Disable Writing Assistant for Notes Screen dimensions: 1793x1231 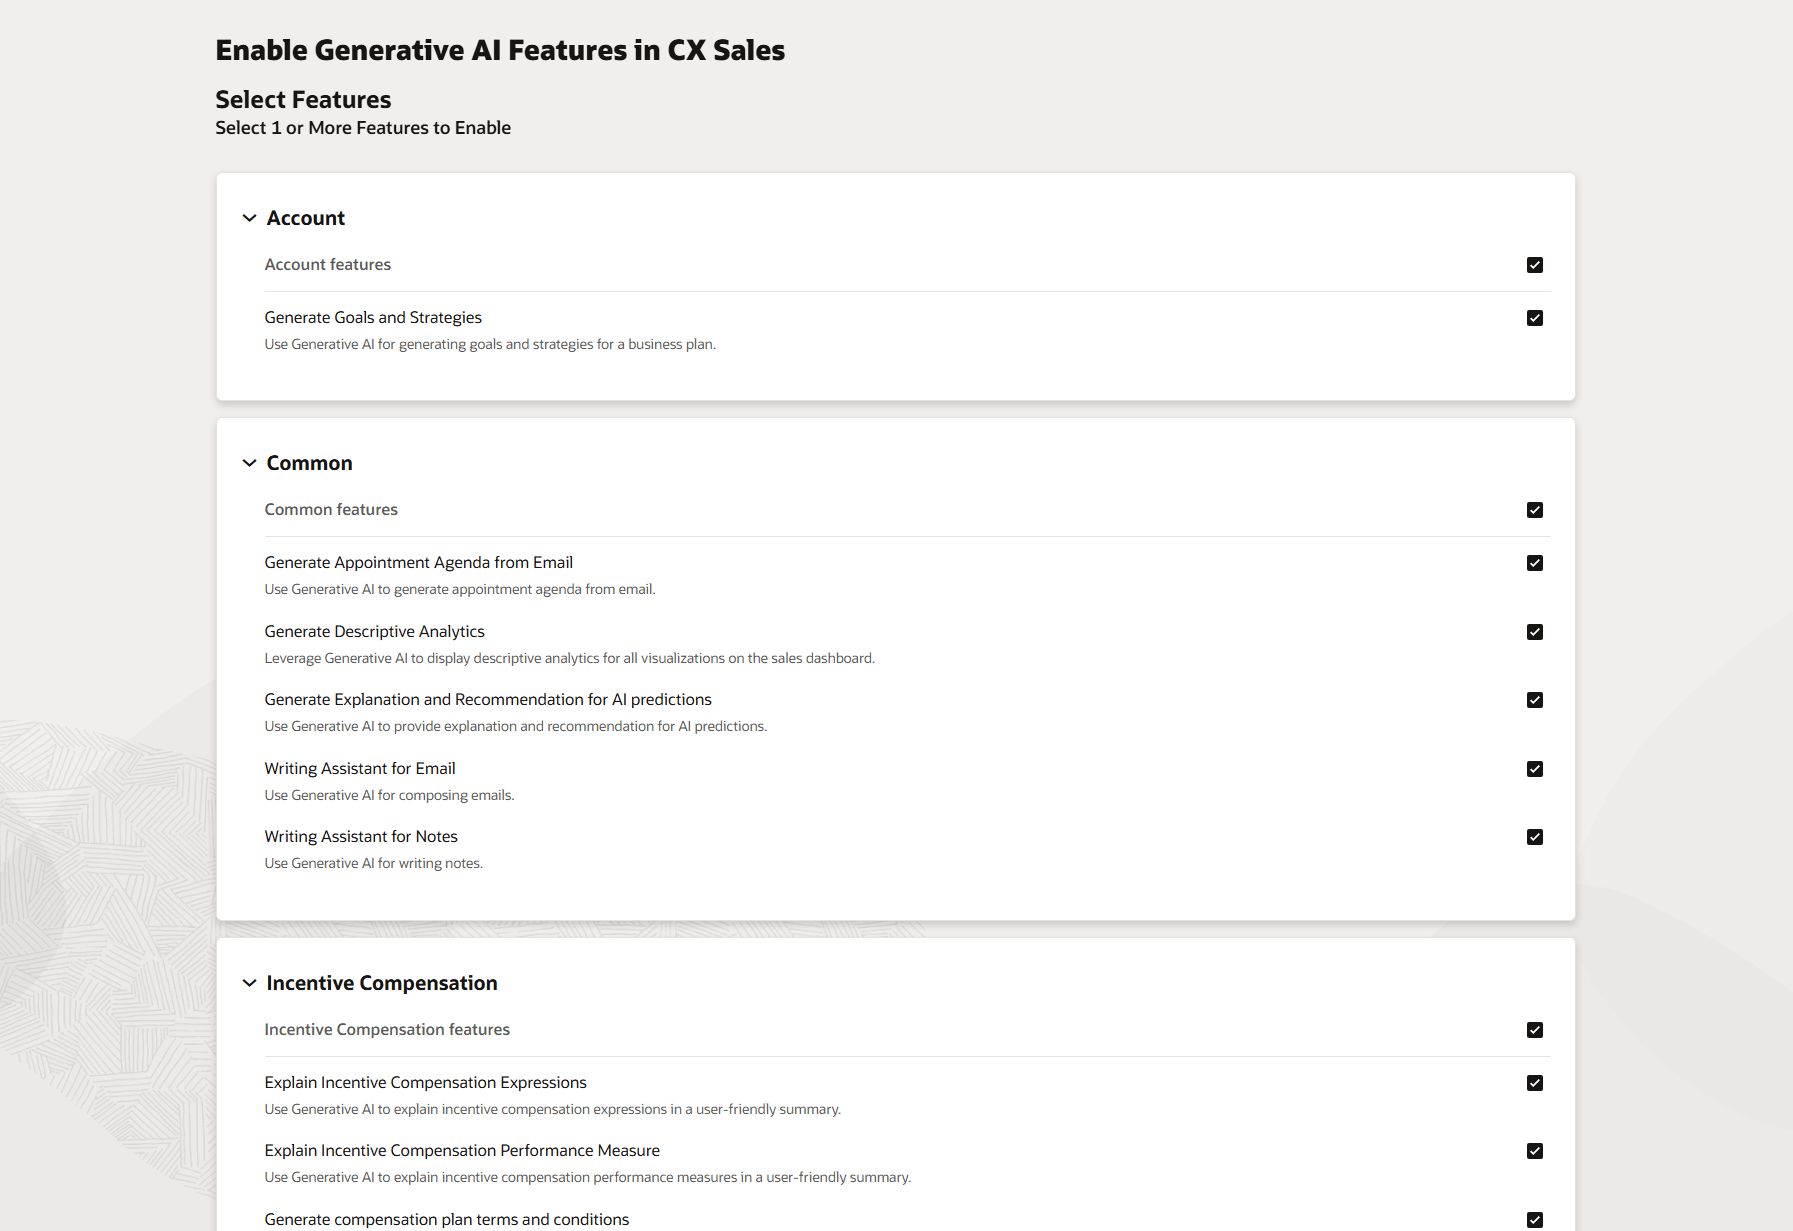[x=1534, y=837]
